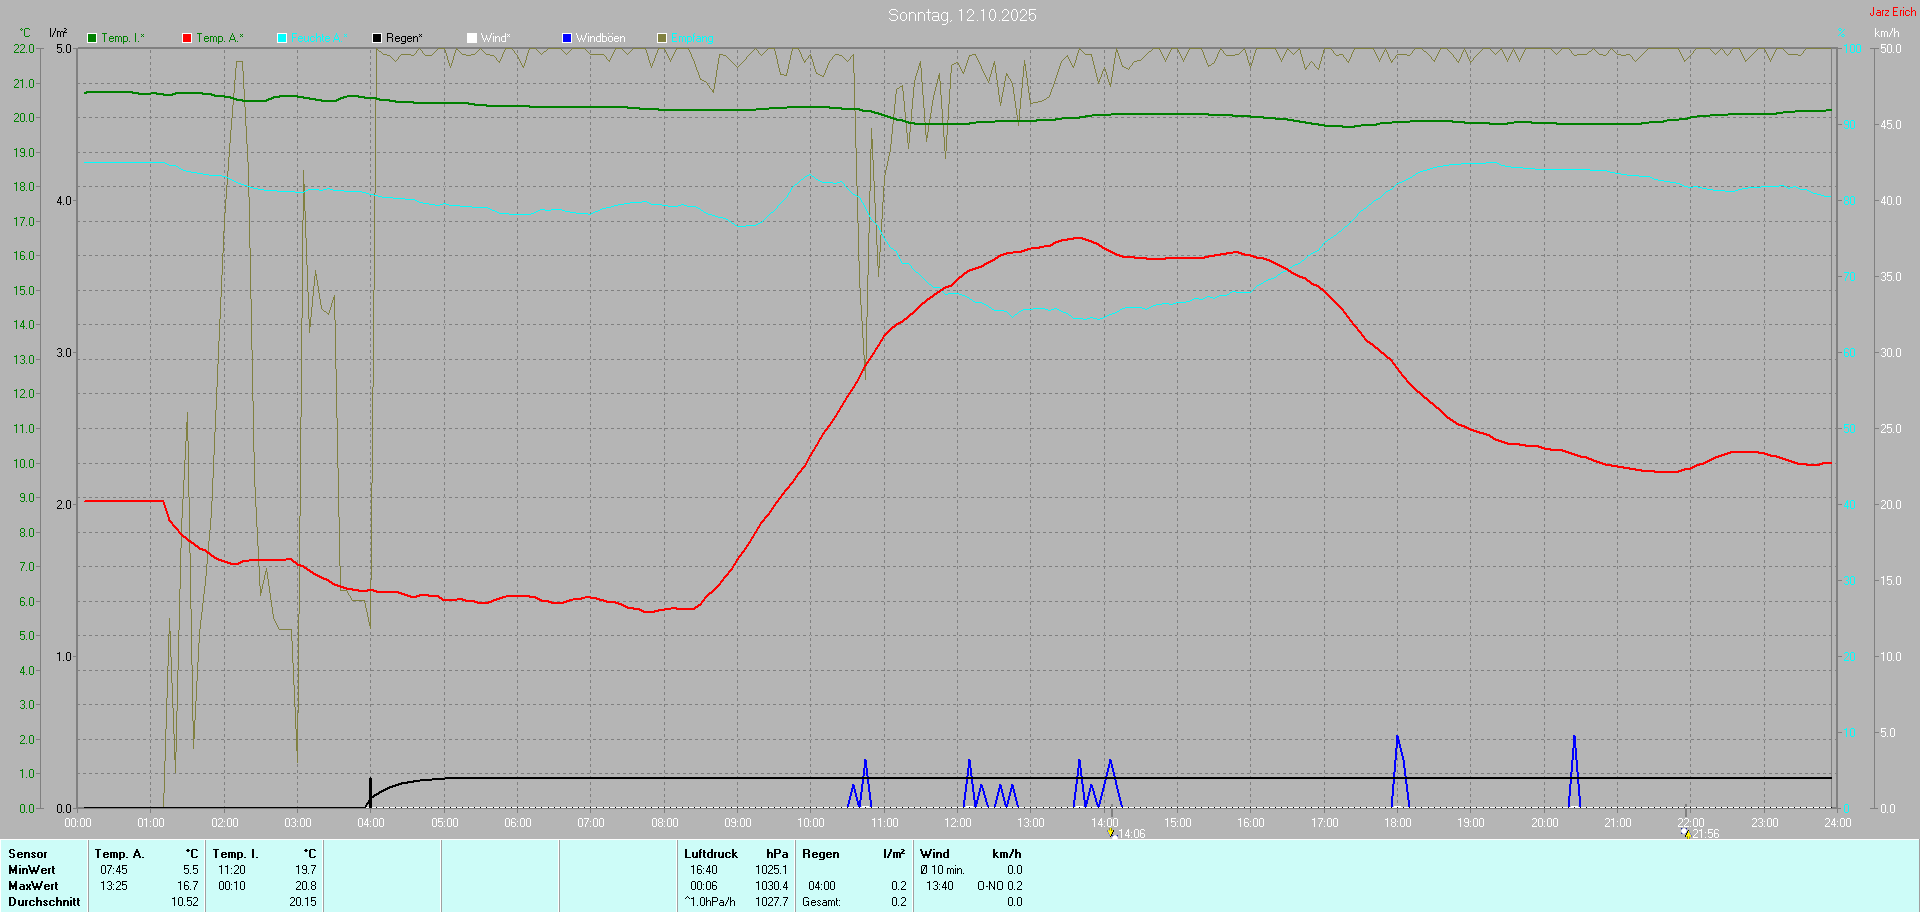Click the 'Regen' column header in the table
Screen dimensions: 1920x912
point(821,854)
